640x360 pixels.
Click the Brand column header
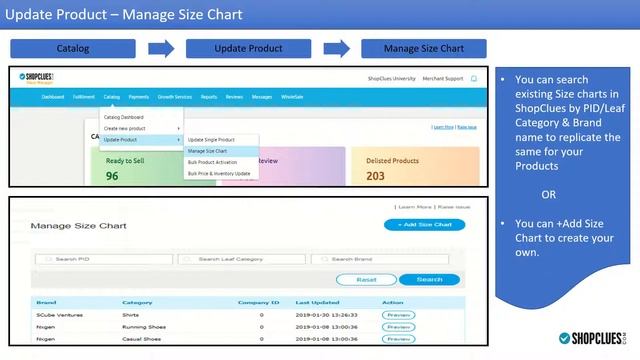(46, 303)
